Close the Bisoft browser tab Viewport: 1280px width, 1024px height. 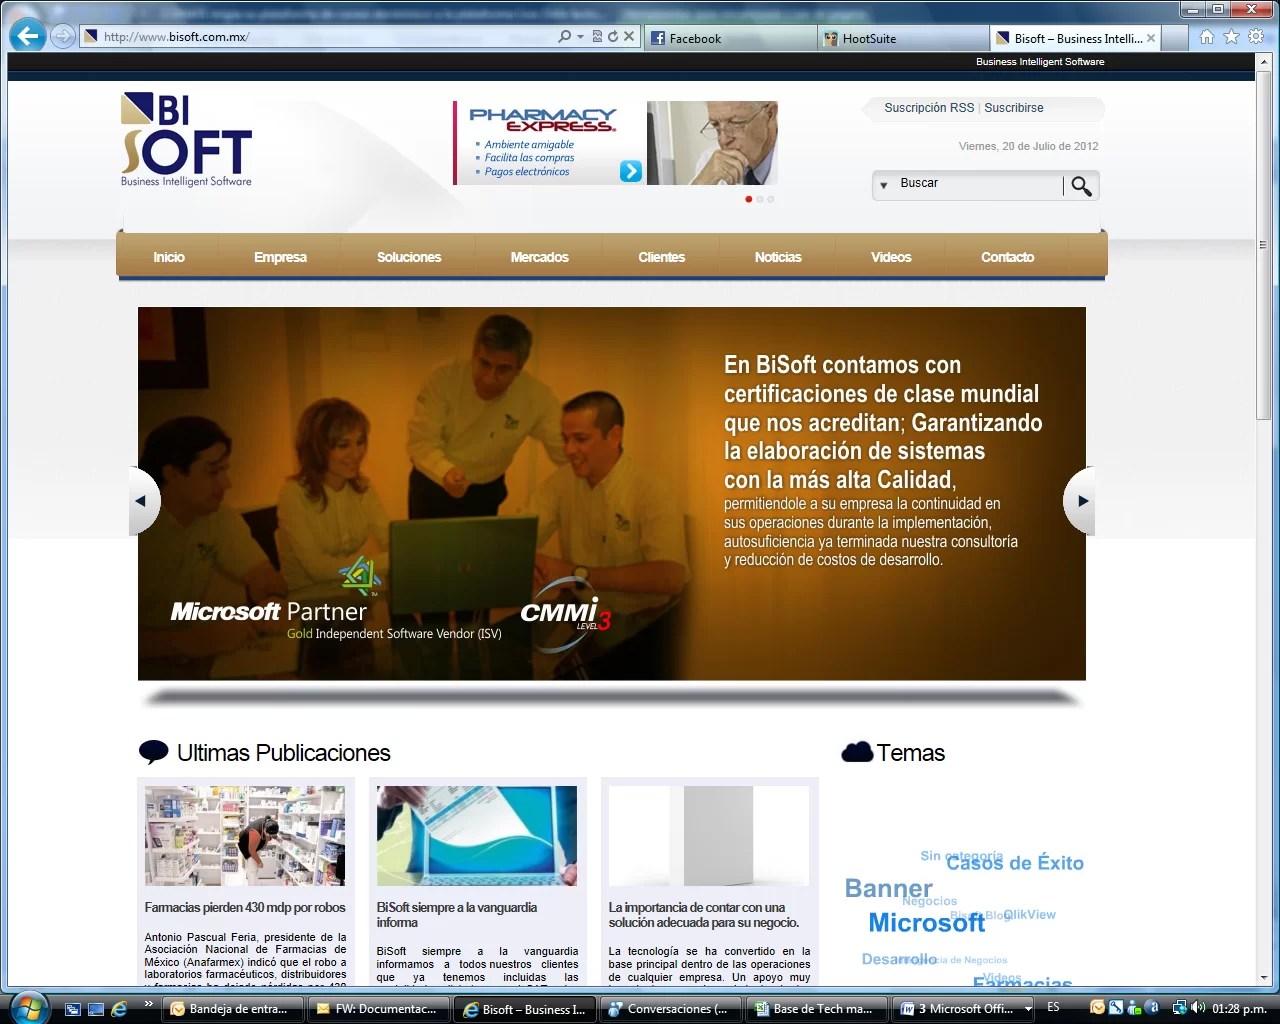click(1151, 38)
